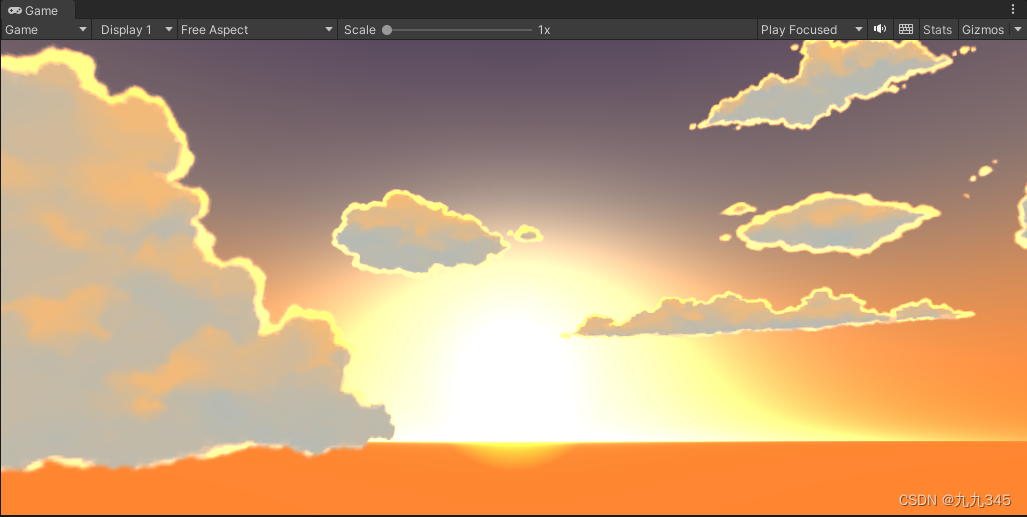Toggle the Stats overlay button
Viewport: 1027px width, 517px height.
[937, 29]
